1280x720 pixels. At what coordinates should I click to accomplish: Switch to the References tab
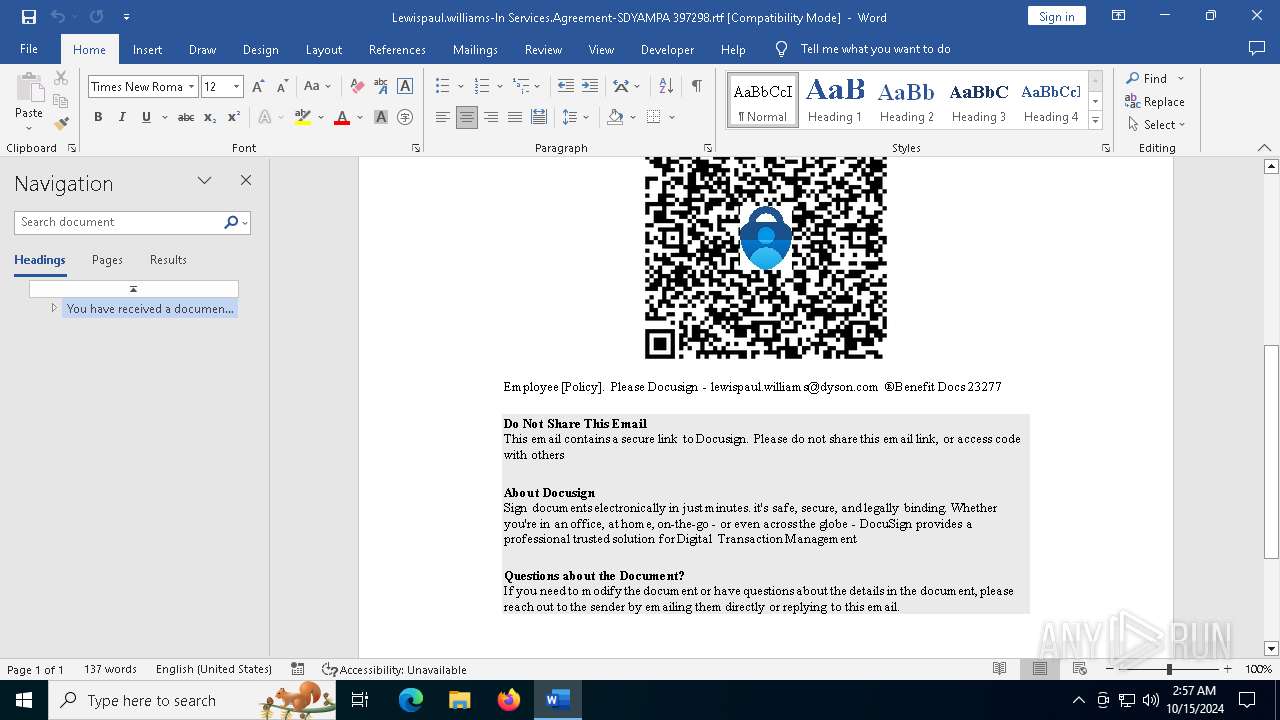[x=397, y=49]
